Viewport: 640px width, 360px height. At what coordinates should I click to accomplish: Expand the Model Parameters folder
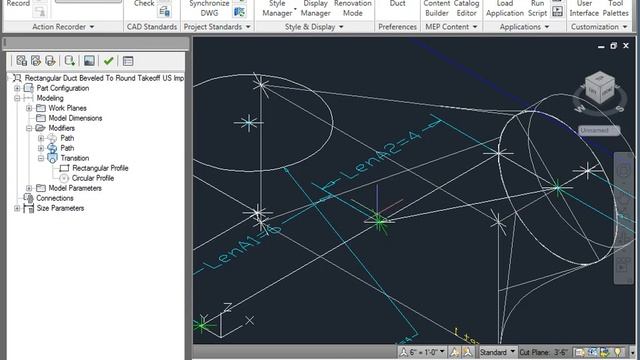(29, 188)
